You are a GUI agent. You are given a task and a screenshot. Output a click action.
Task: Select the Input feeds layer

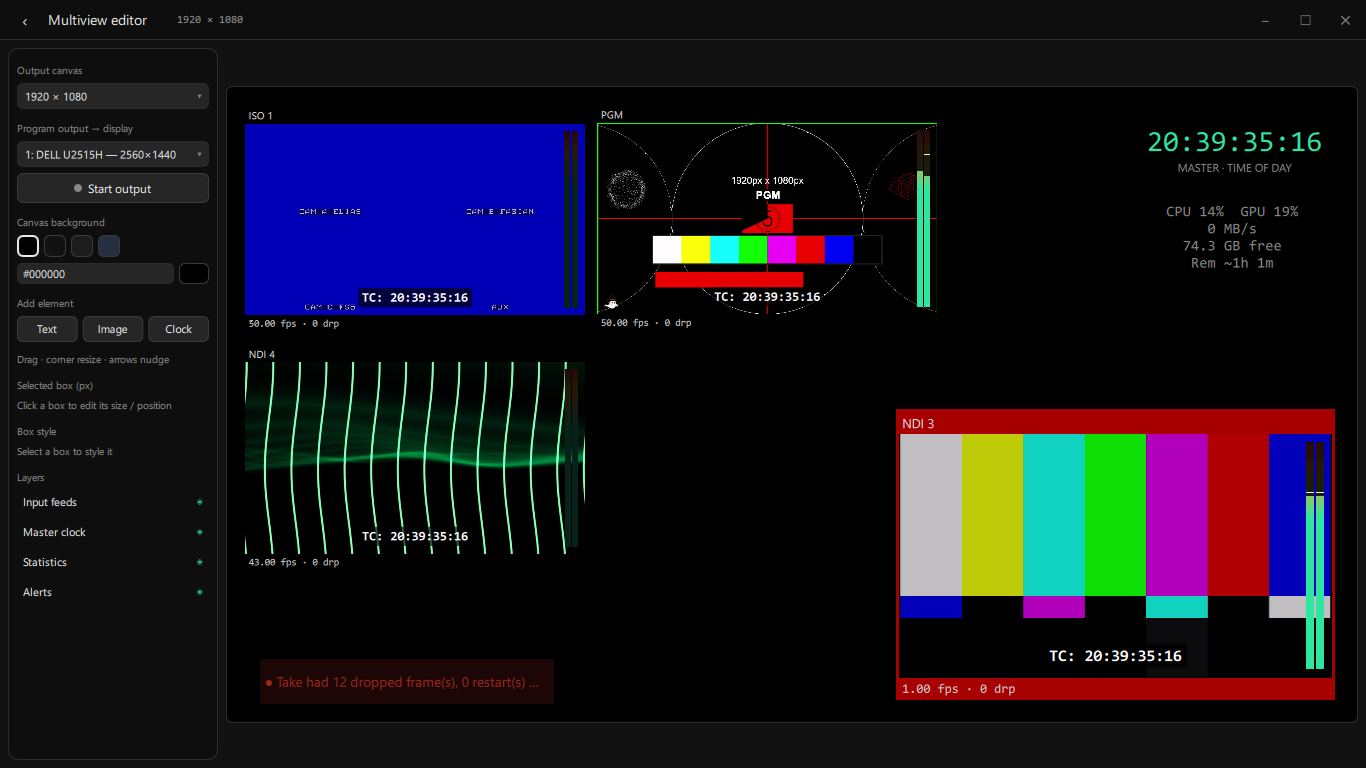(x=113, y=502)
